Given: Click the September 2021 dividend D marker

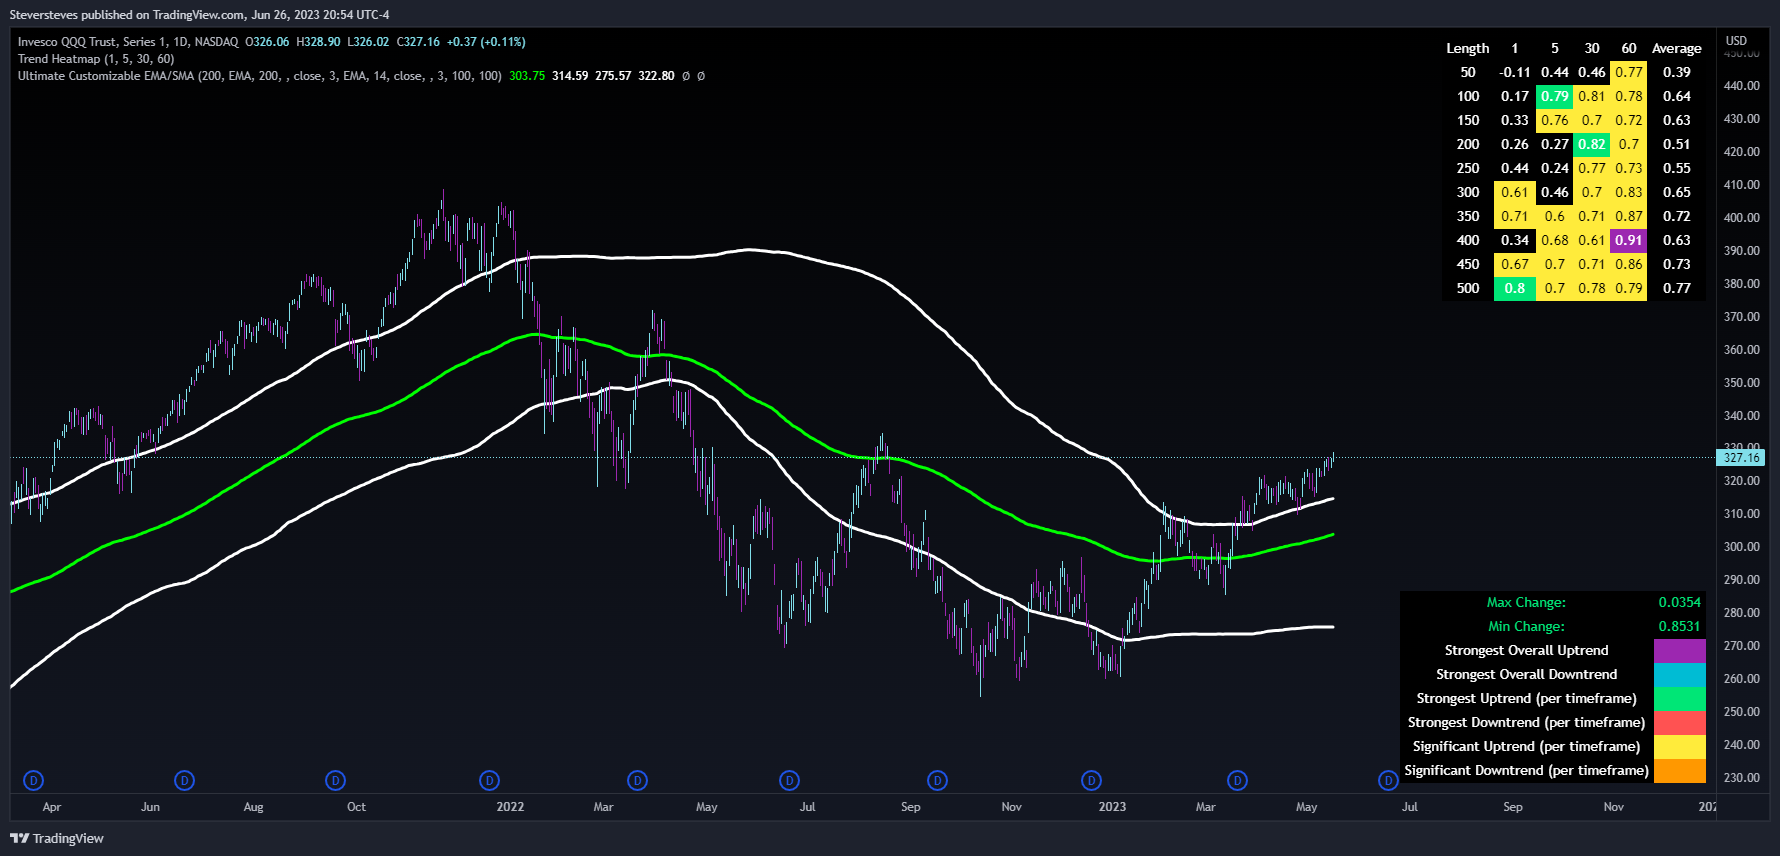Looking at the screenshot, I should (x=336, y=780).
